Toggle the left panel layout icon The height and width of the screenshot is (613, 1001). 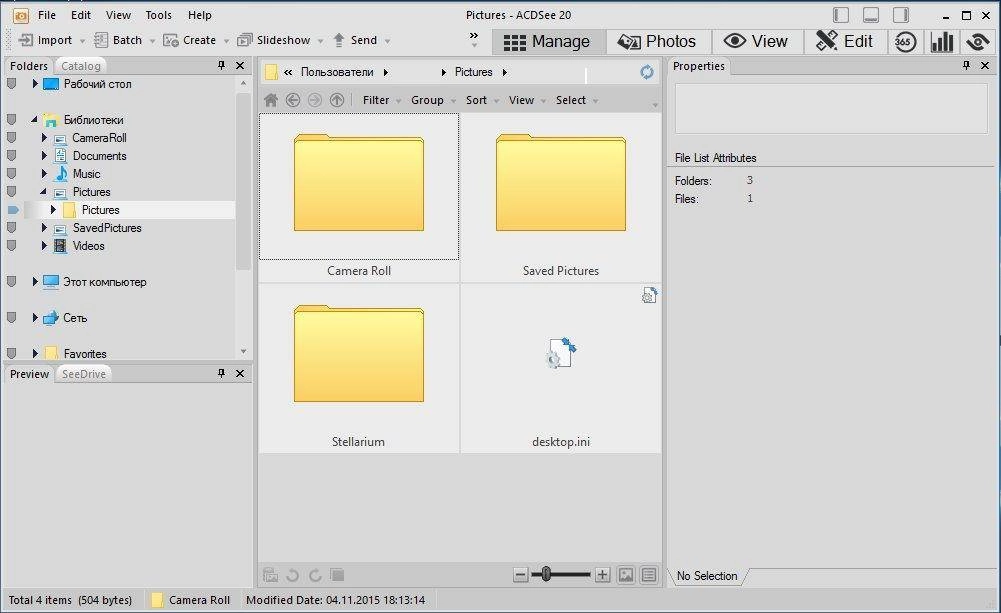click(x=841, y=15)
